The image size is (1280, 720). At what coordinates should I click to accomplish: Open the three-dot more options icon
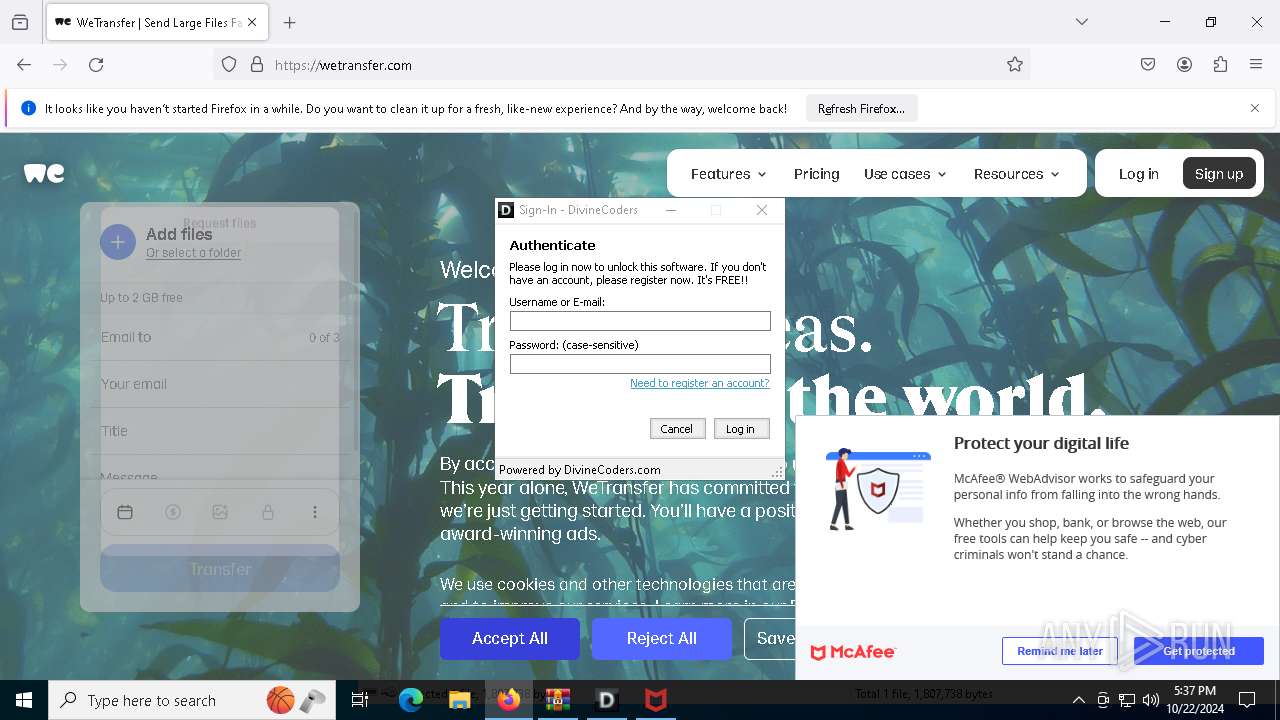pos(315,512)
